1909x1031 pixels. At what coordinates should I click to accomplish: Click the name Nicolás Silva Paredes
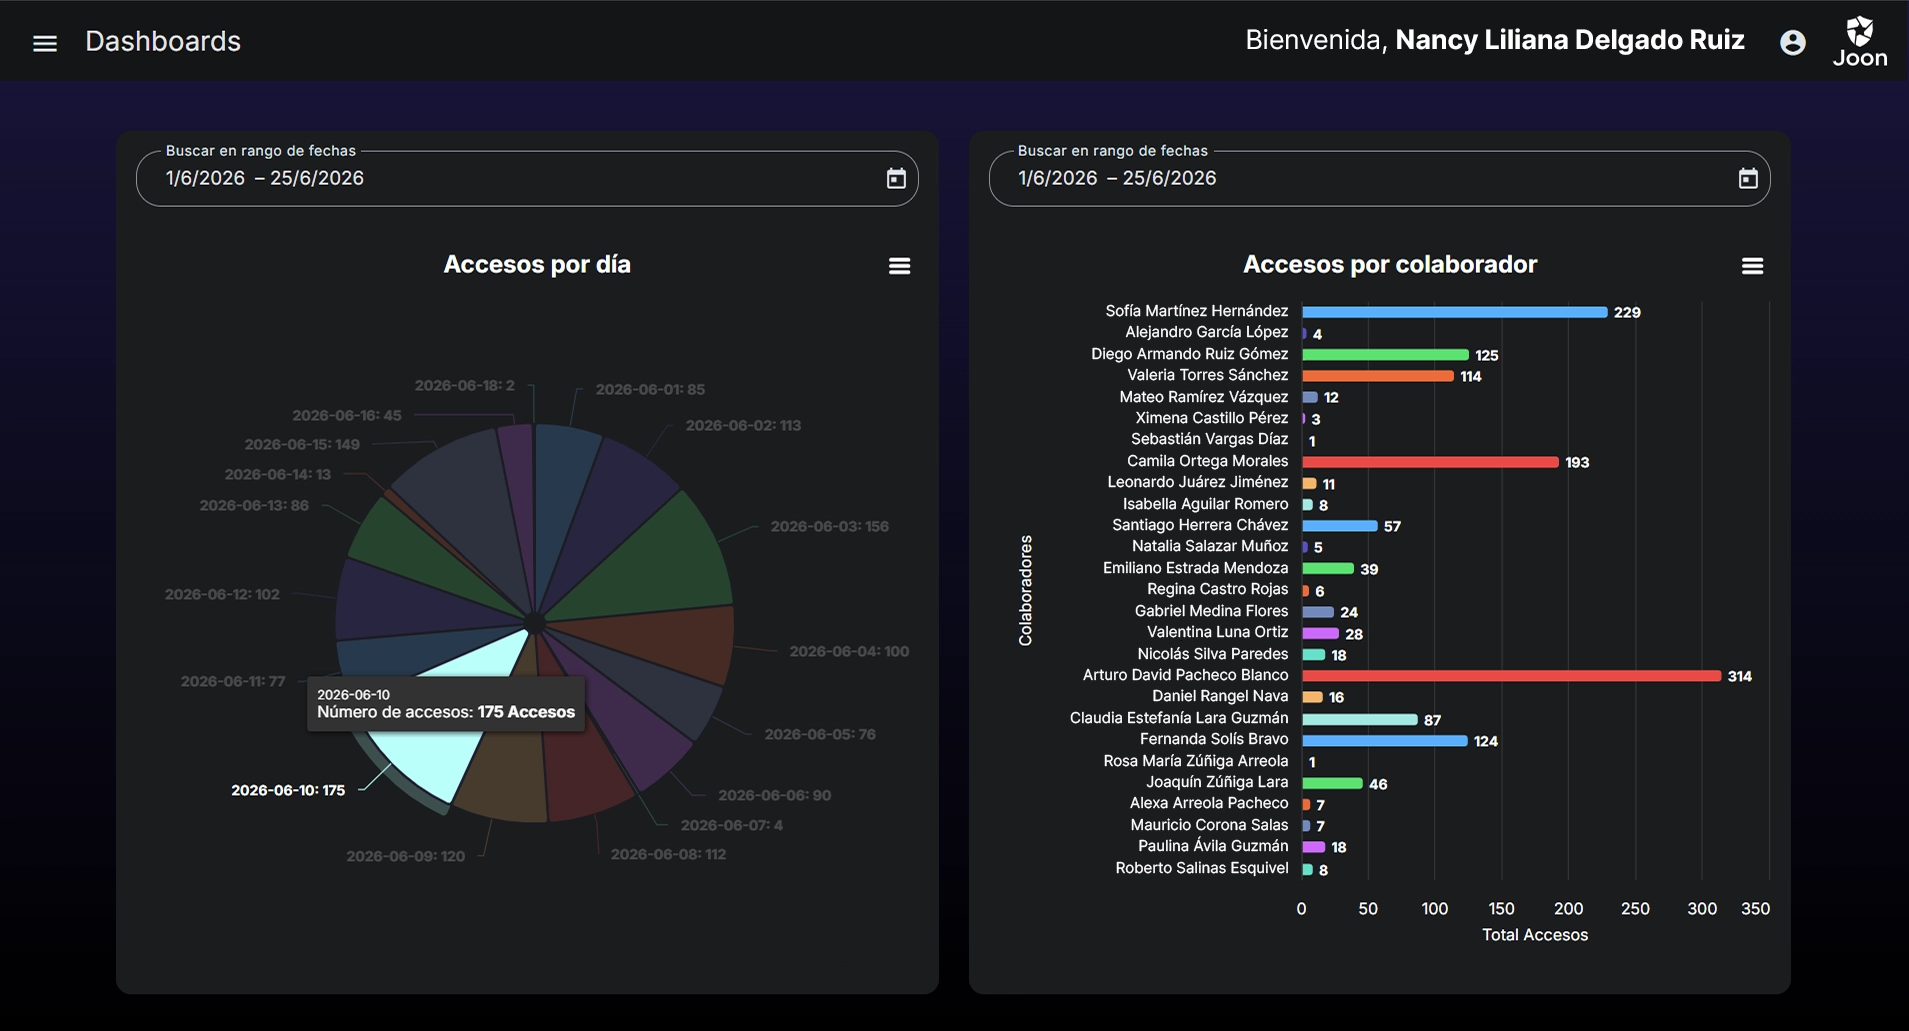pos(1213,654)
